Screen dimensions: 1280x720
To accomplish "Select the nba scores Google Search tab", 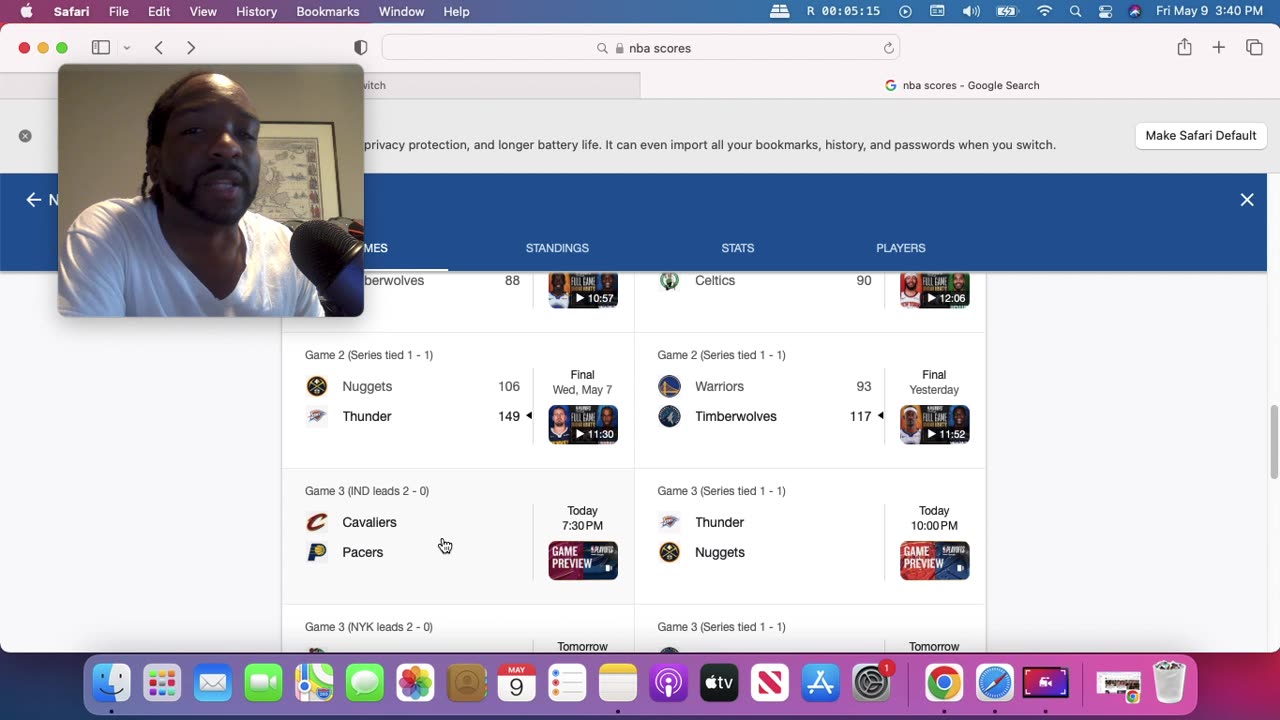I will coord(960,85).
